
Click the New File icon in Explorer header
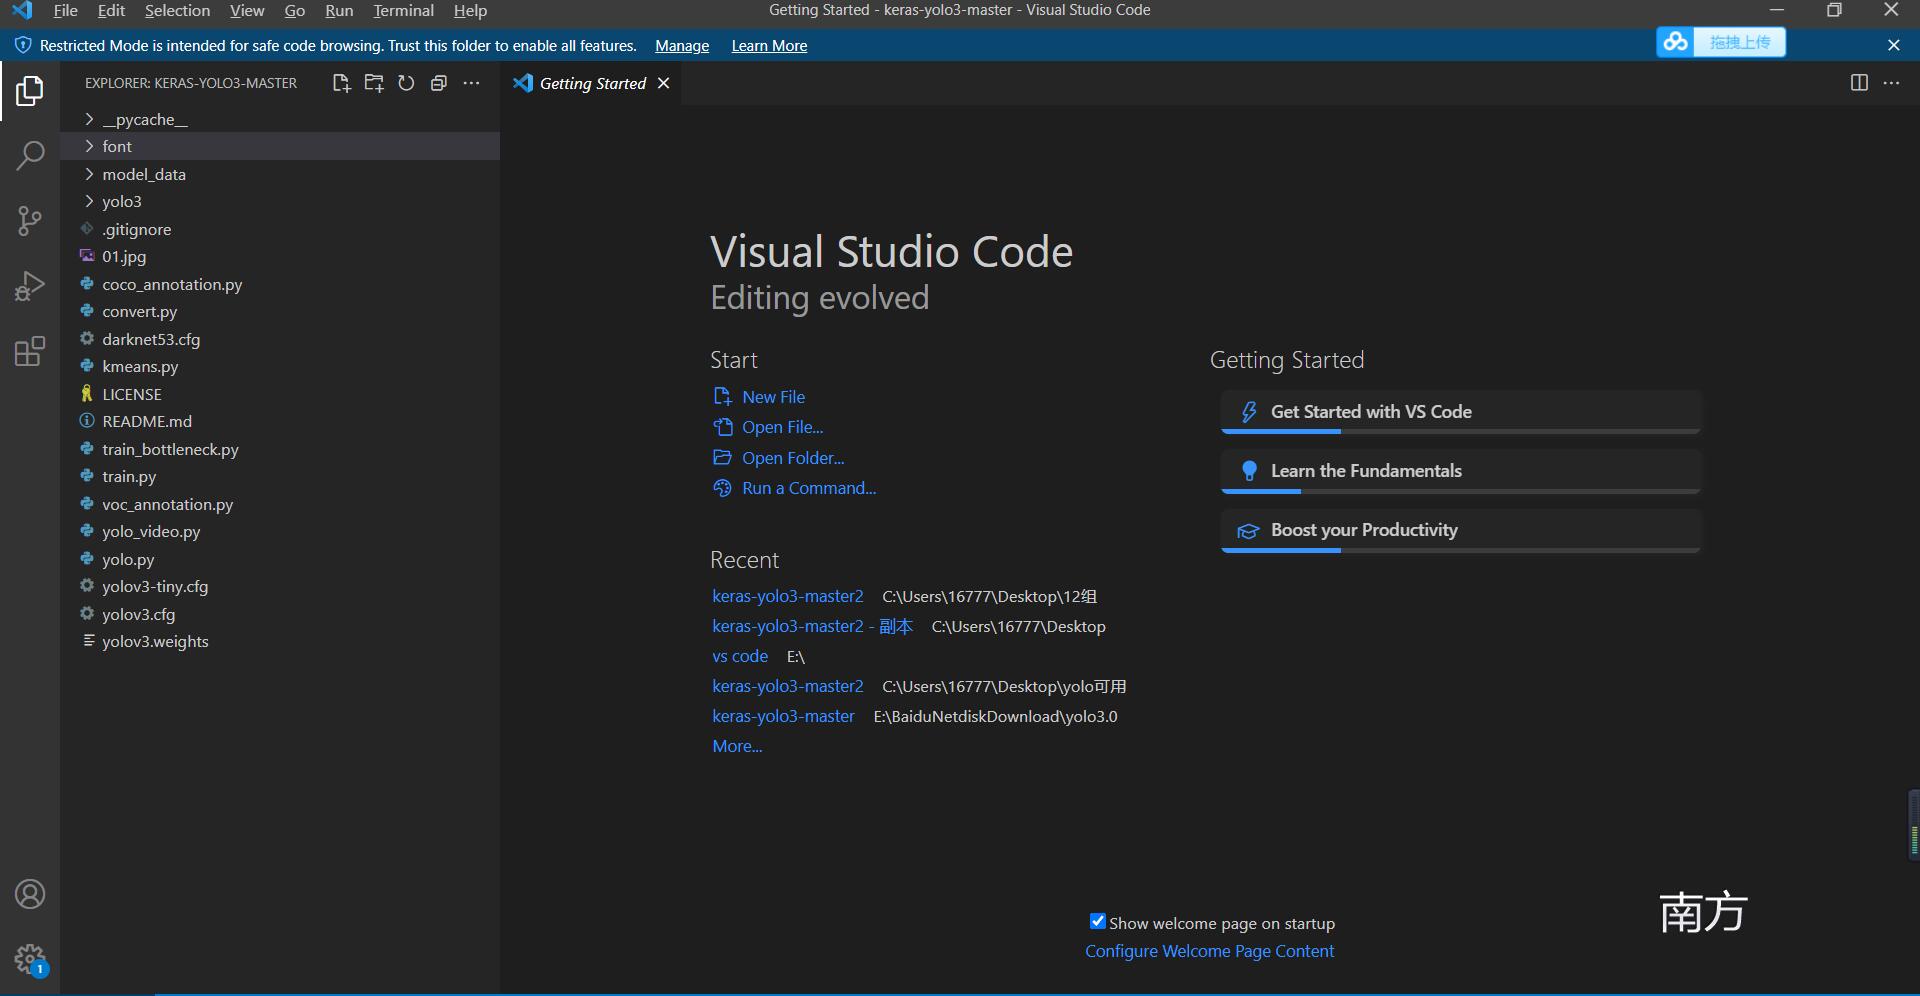pyautogui.click(x=341, y=83)
